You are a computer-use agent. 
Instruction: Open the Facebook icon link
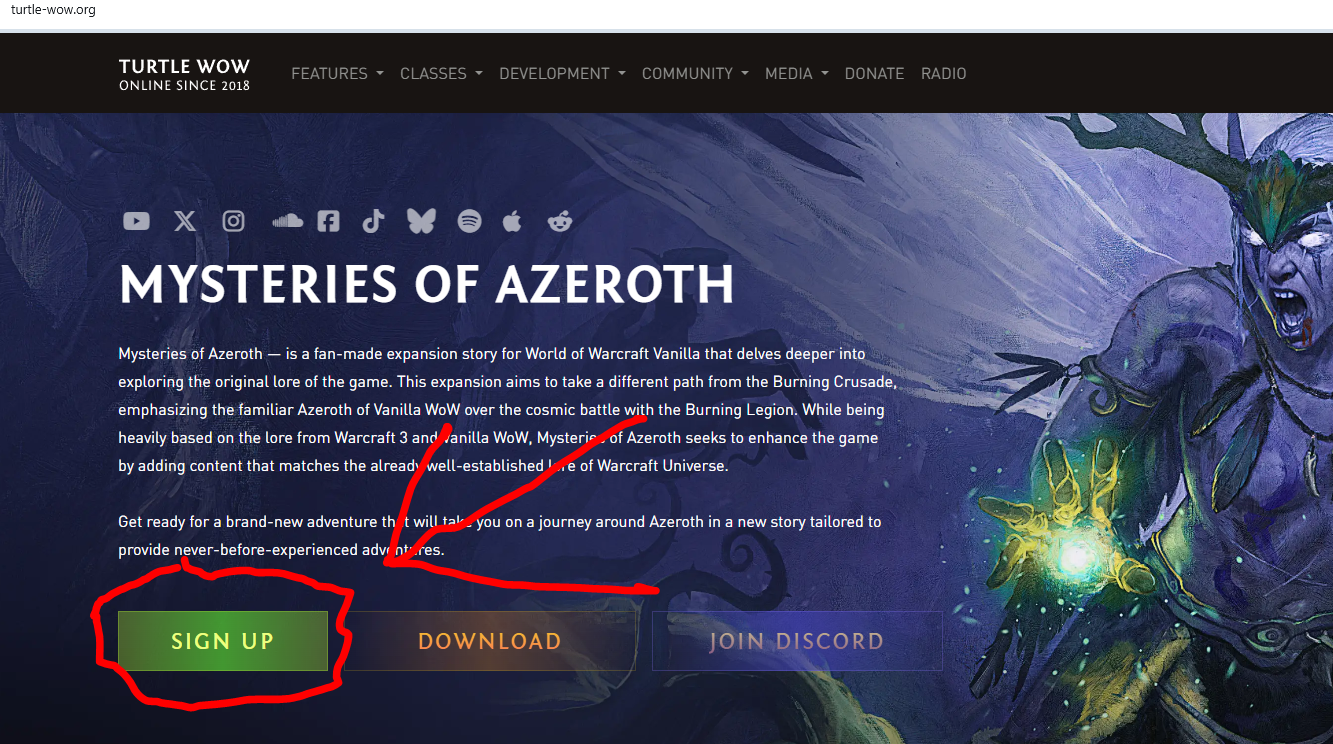328,221
